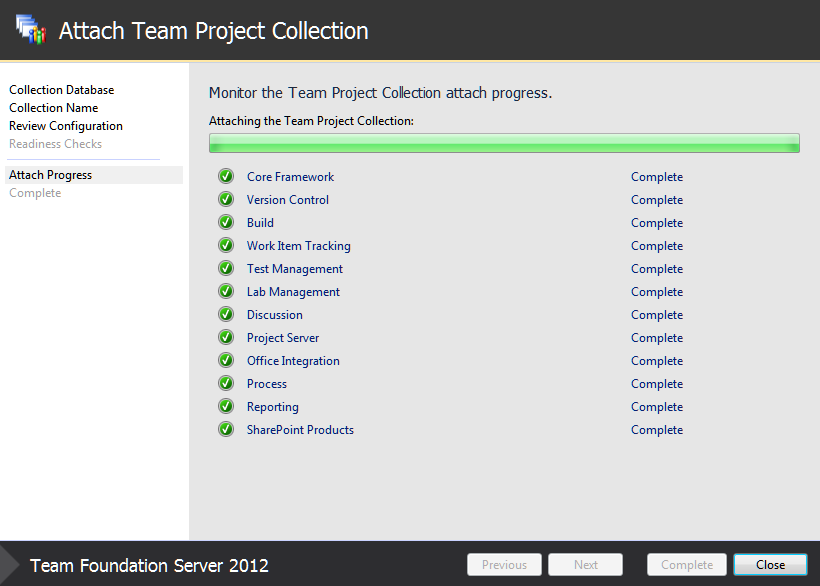Click the Complete status next to Discussion

point(657,315)
